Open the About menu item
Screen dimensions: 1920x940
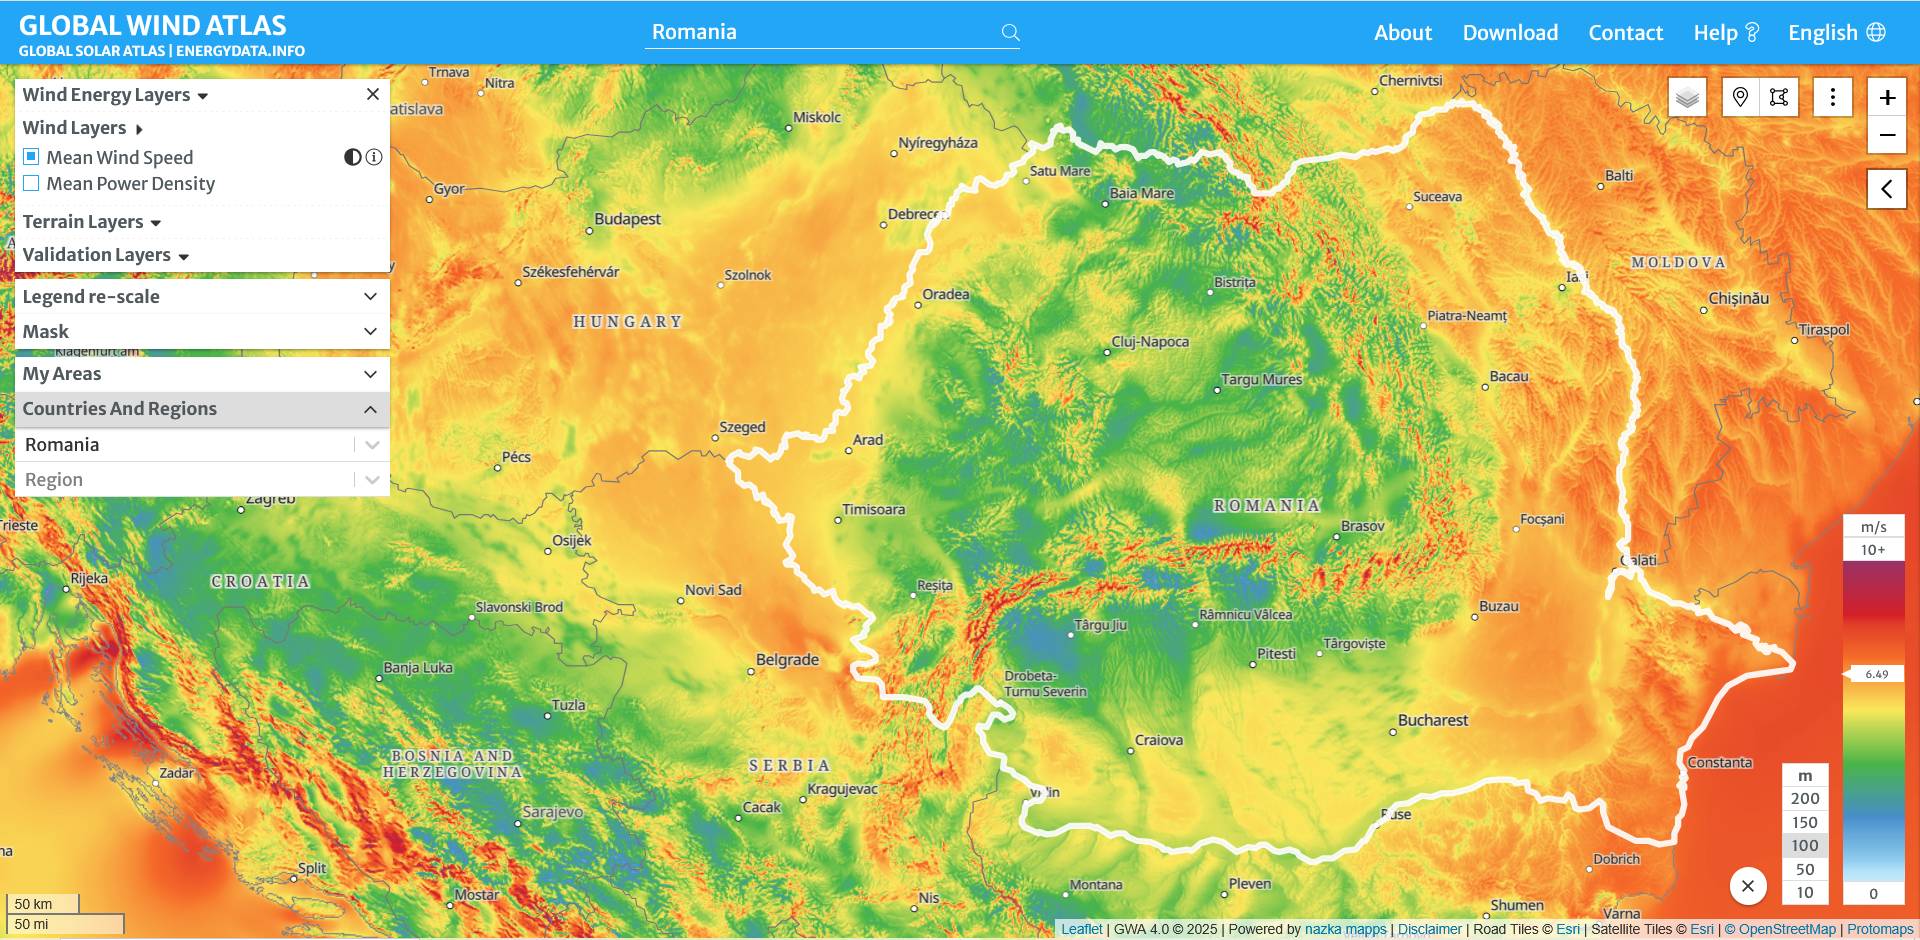(1402, 33)
